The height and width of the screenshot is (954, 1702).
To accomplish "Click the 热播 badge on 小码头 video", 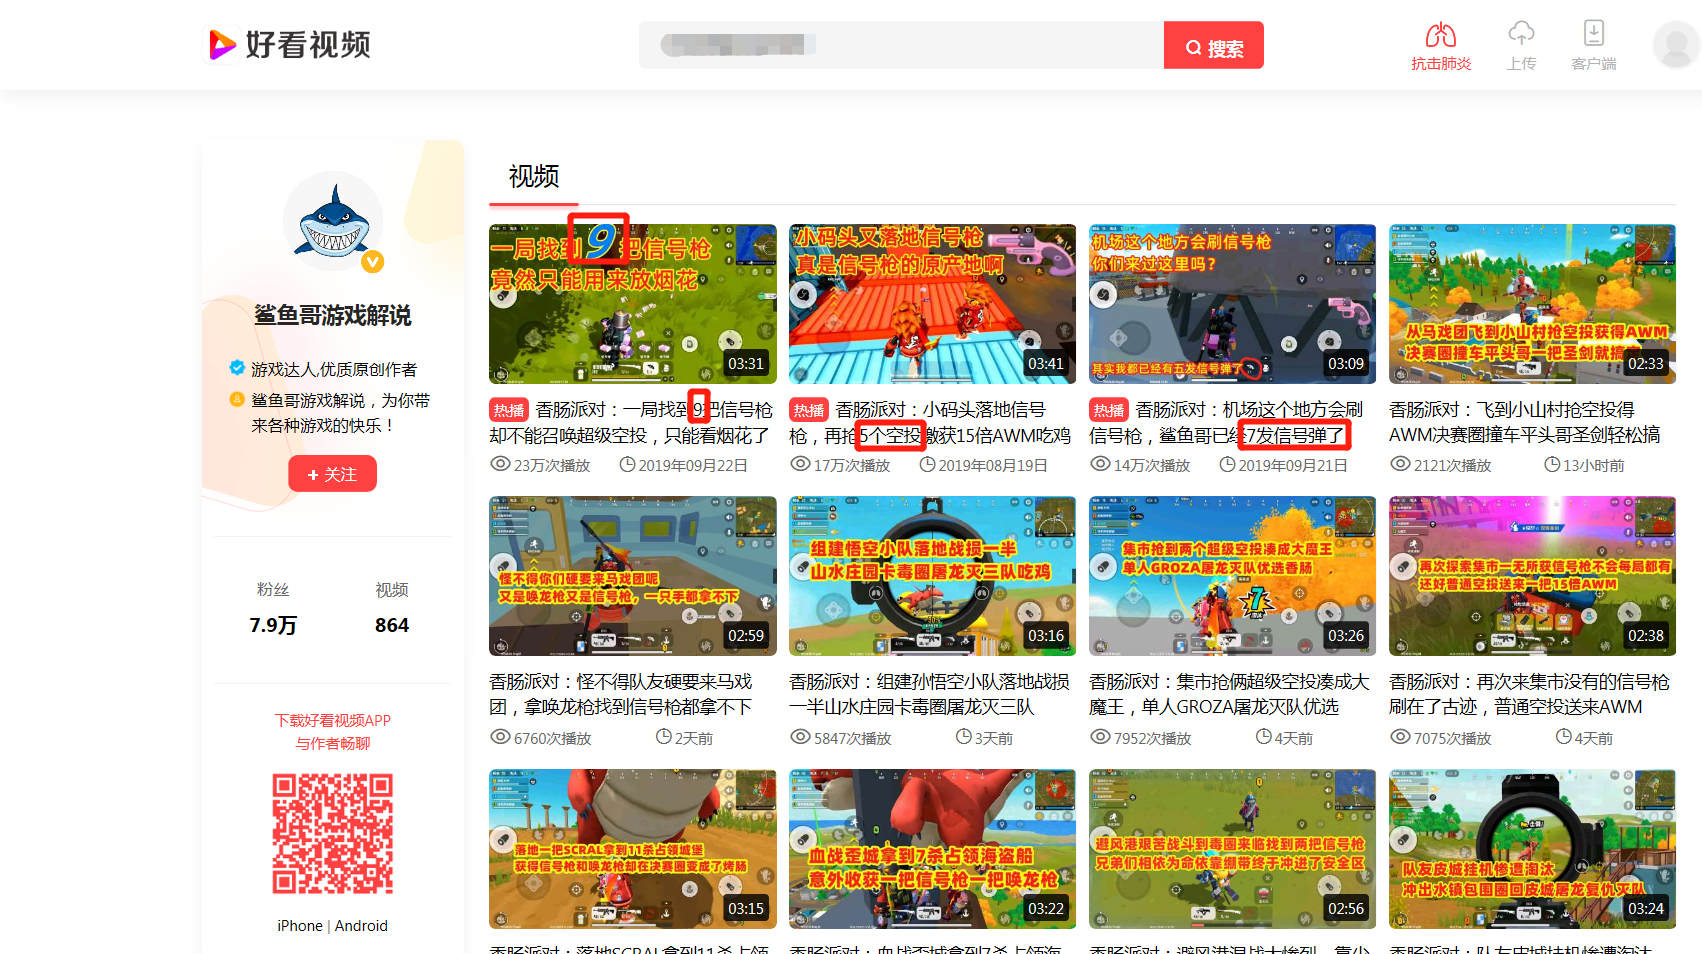I will [x=809, y=410].
